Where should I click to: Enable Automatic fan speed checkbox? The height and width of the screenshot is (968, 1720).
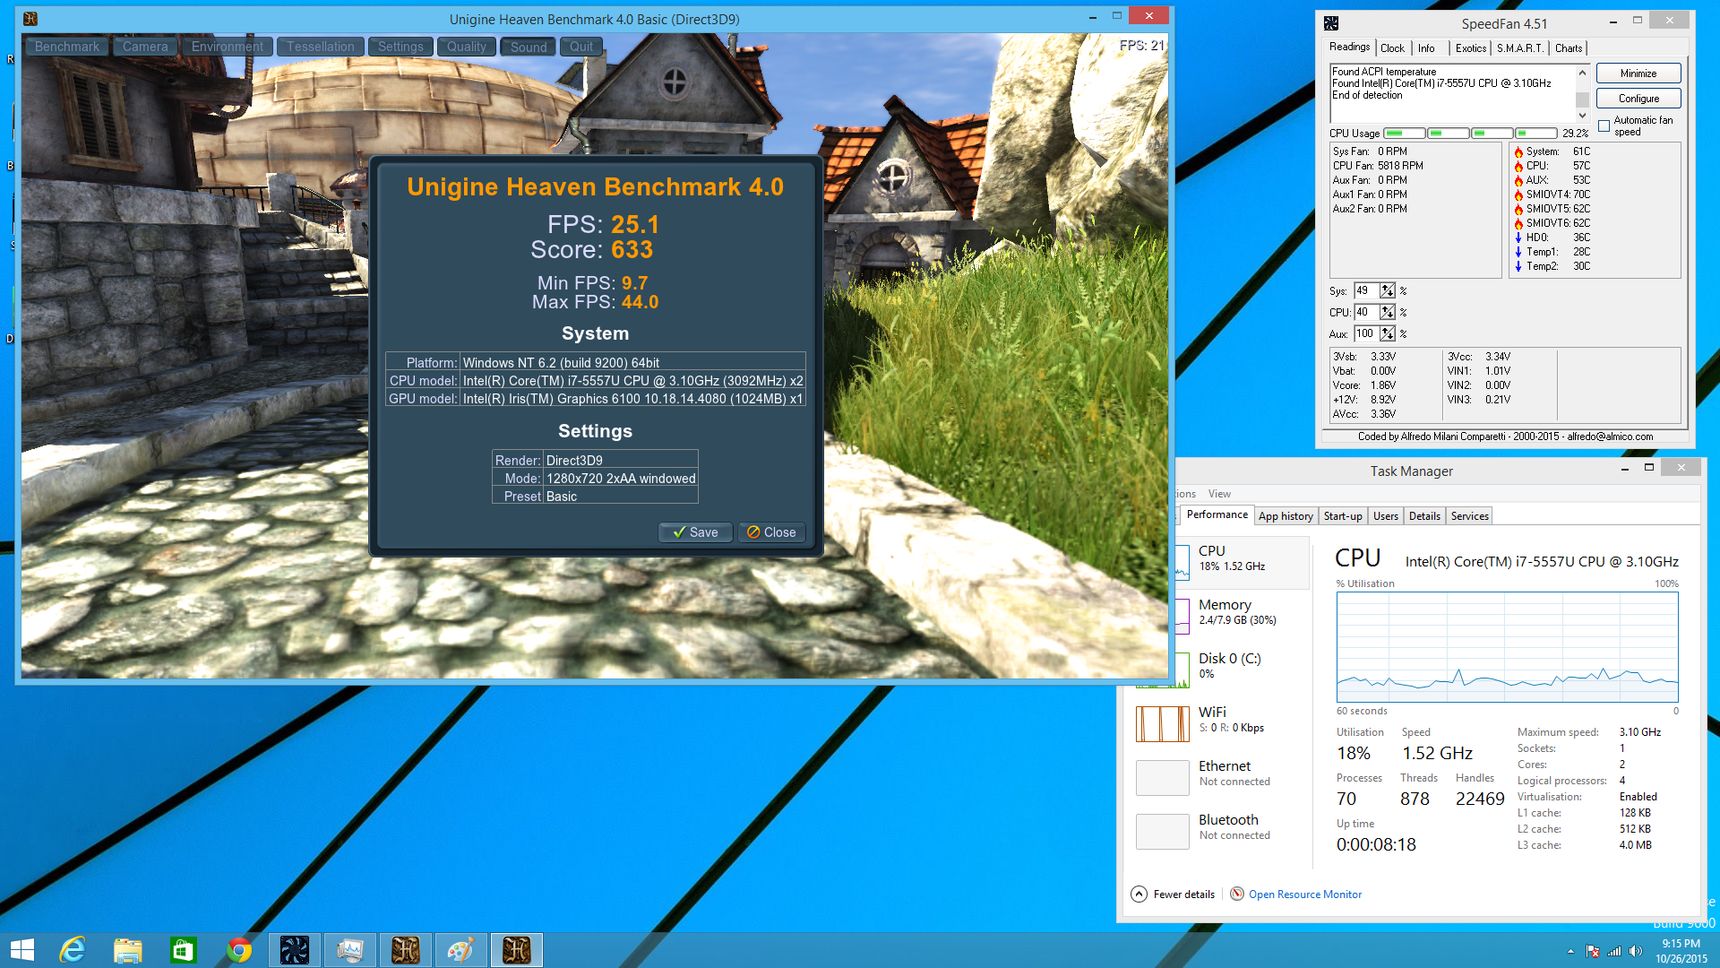click(1604, 126)
